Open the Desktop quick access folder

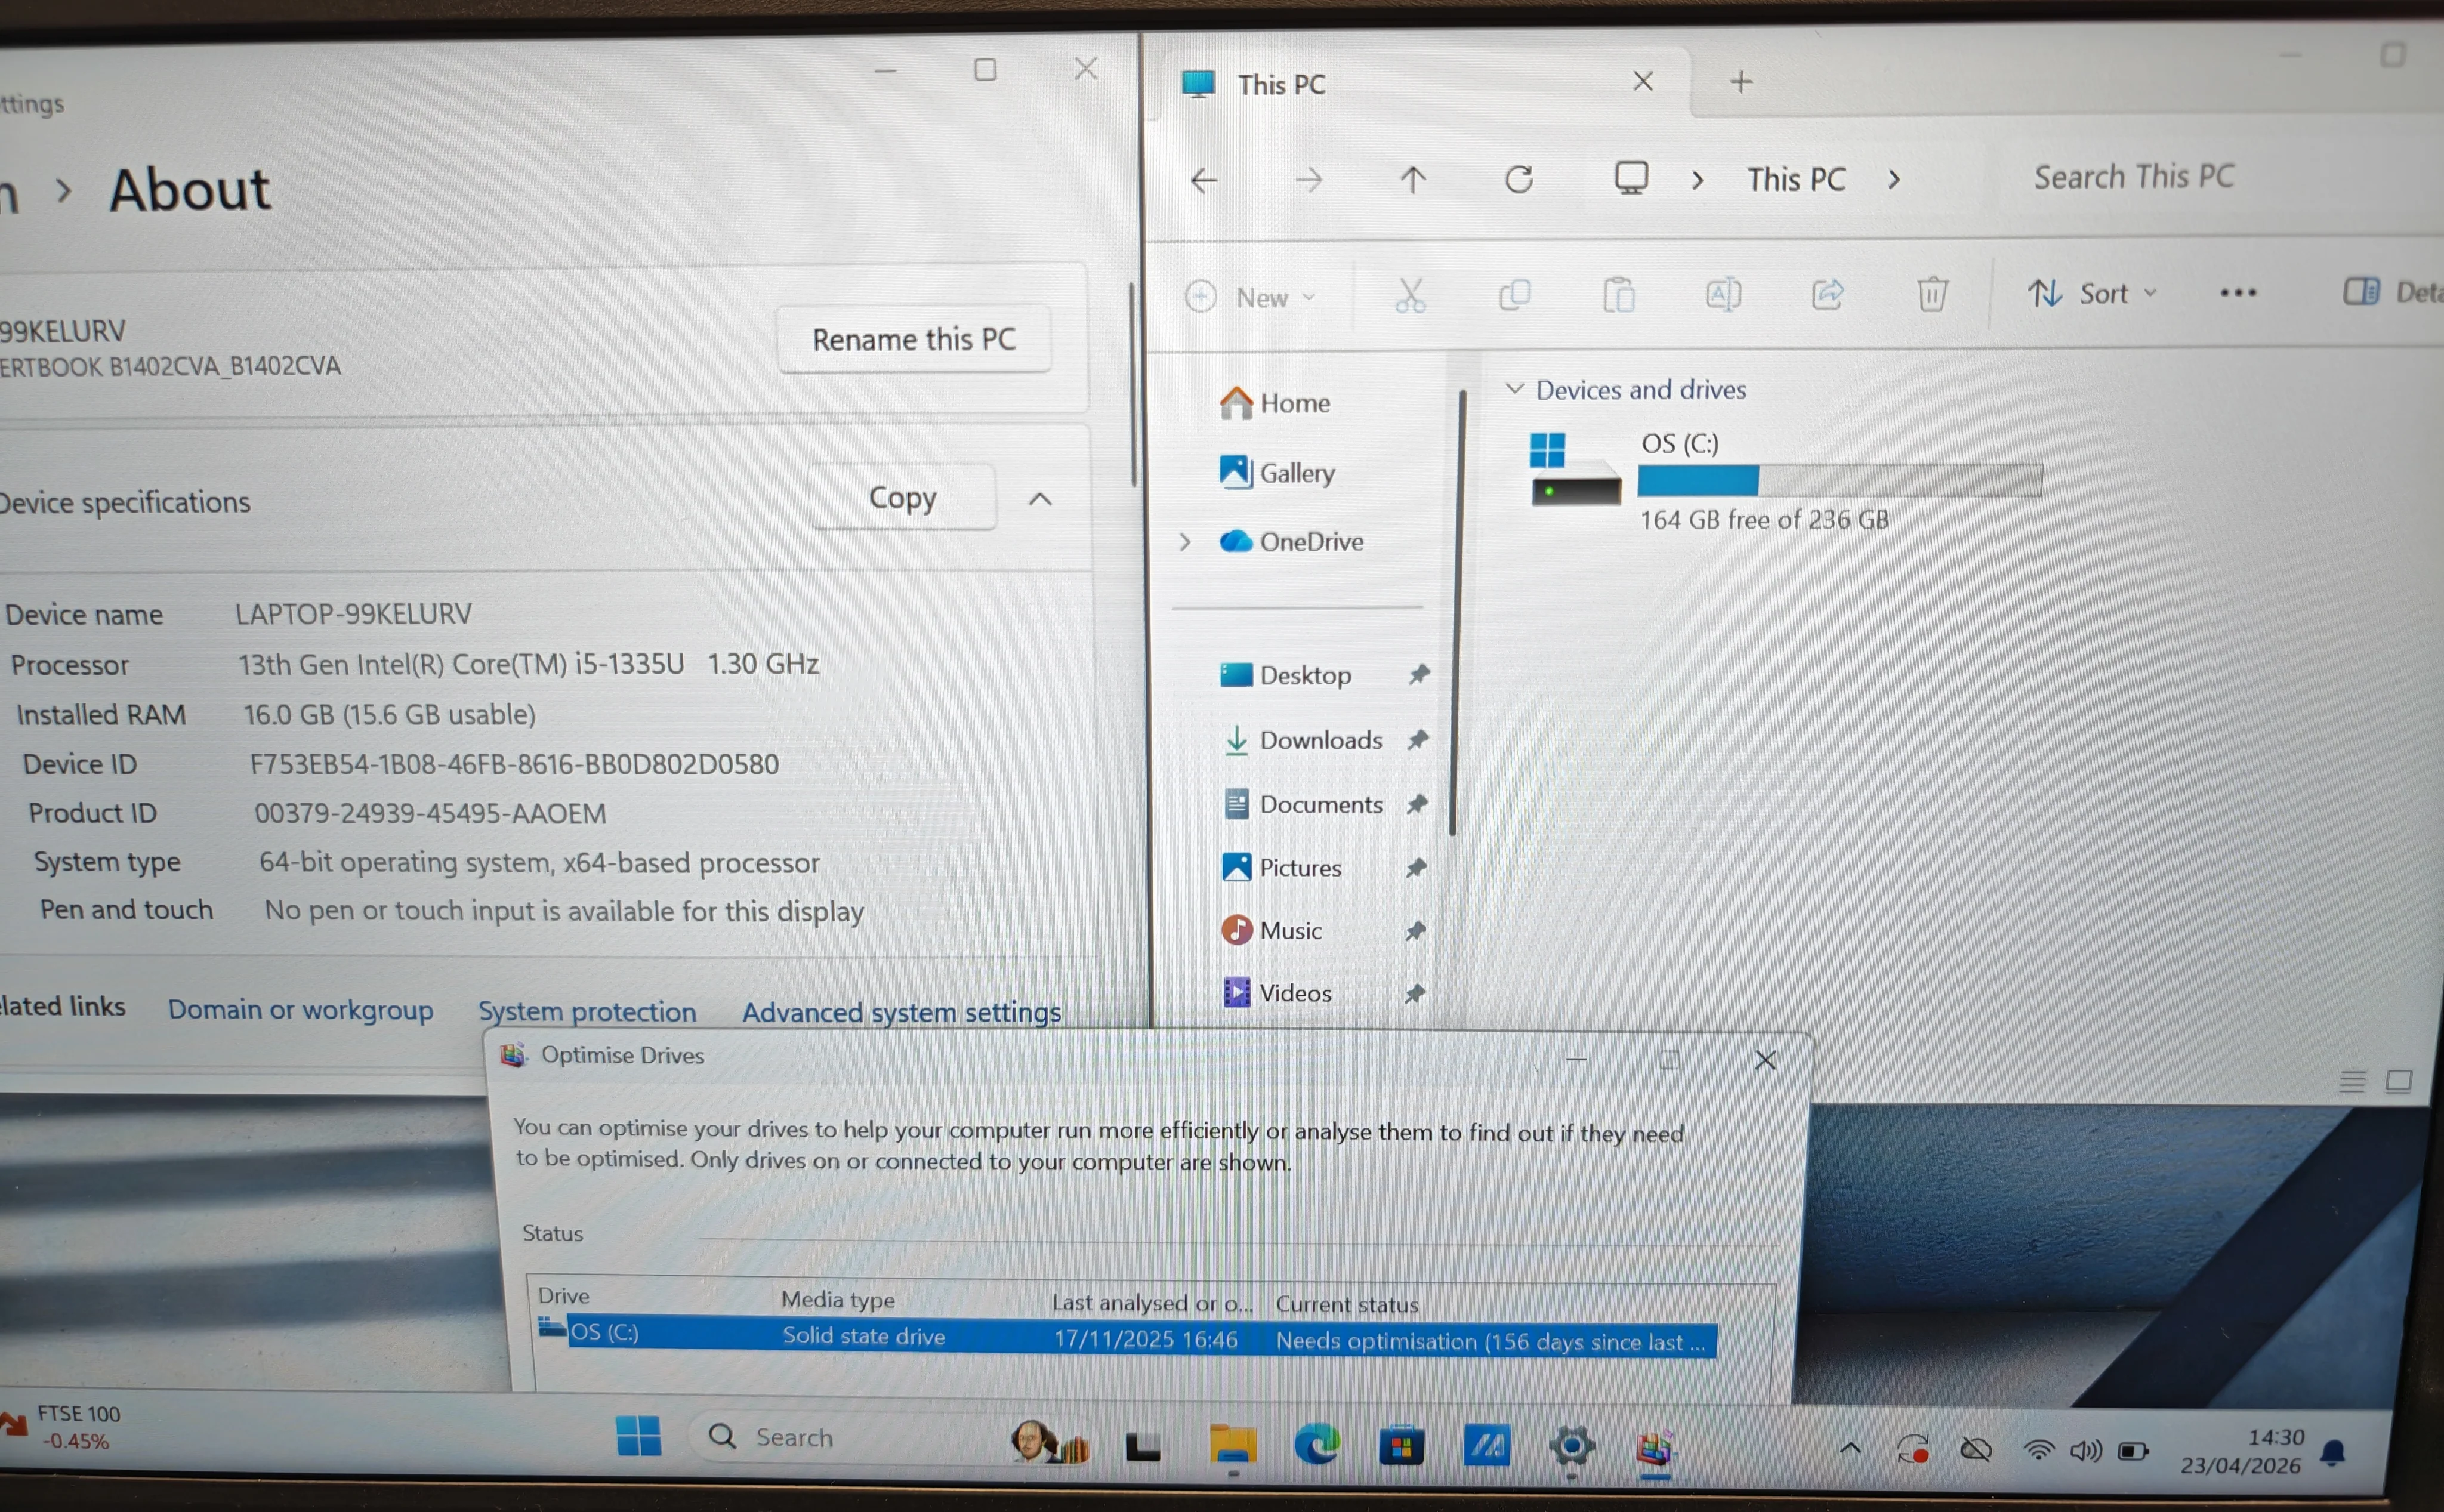[x=1286, y=675]
